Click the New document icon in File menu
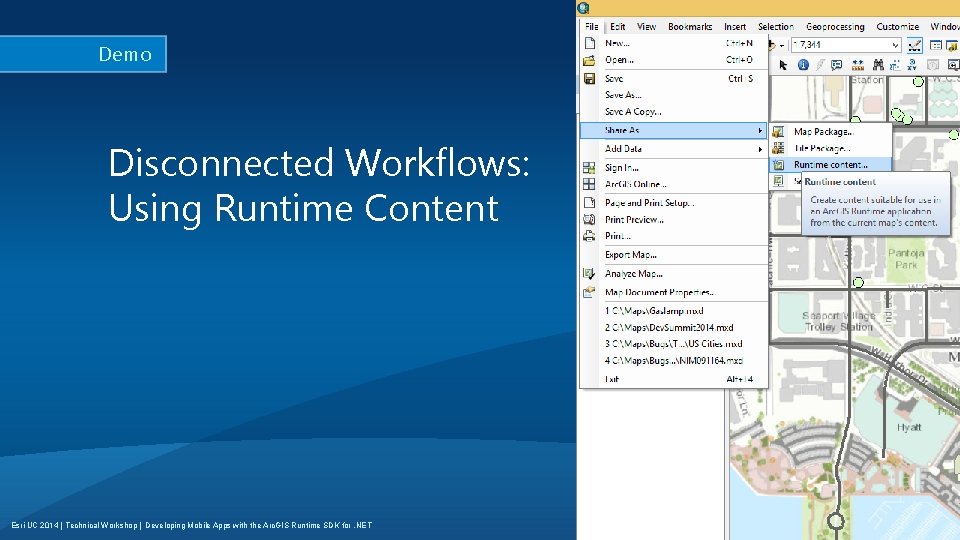 [590, 43]
